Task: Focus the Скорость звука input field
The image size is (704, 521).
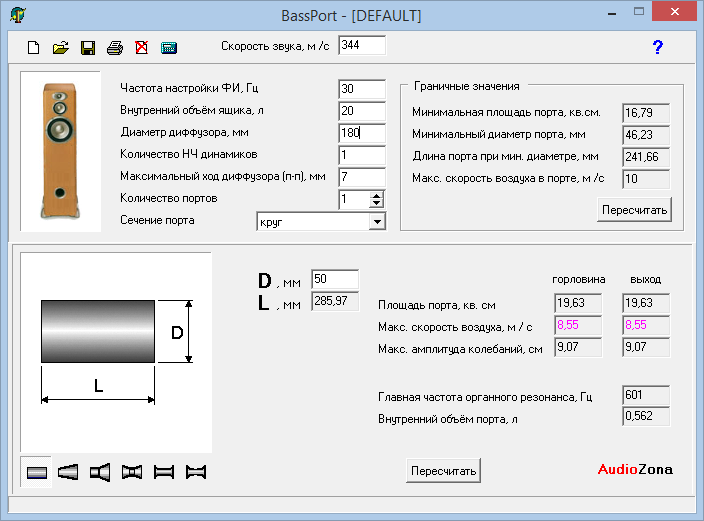Action: 361,45
